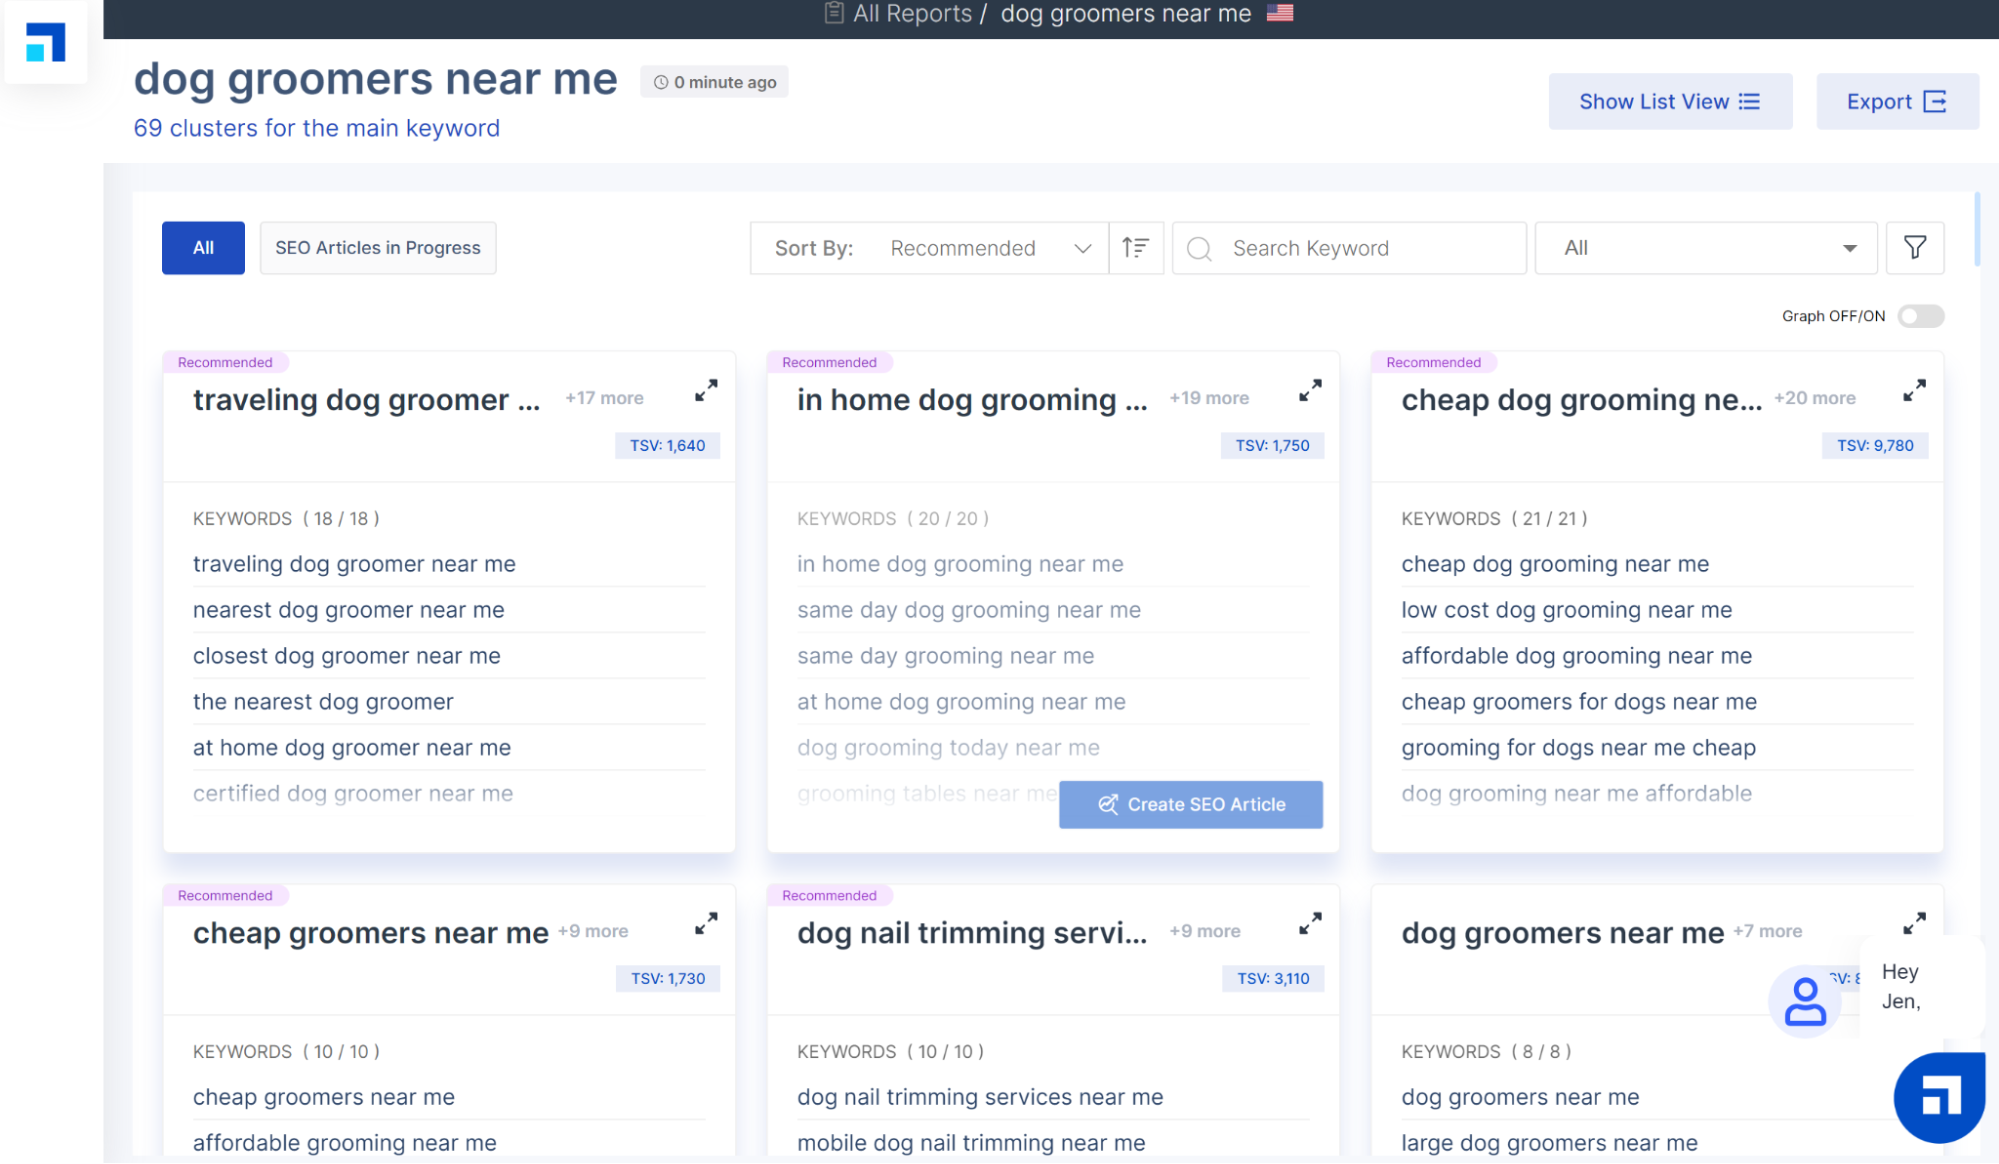Select the 'All' tab filter button

[204, 248]
